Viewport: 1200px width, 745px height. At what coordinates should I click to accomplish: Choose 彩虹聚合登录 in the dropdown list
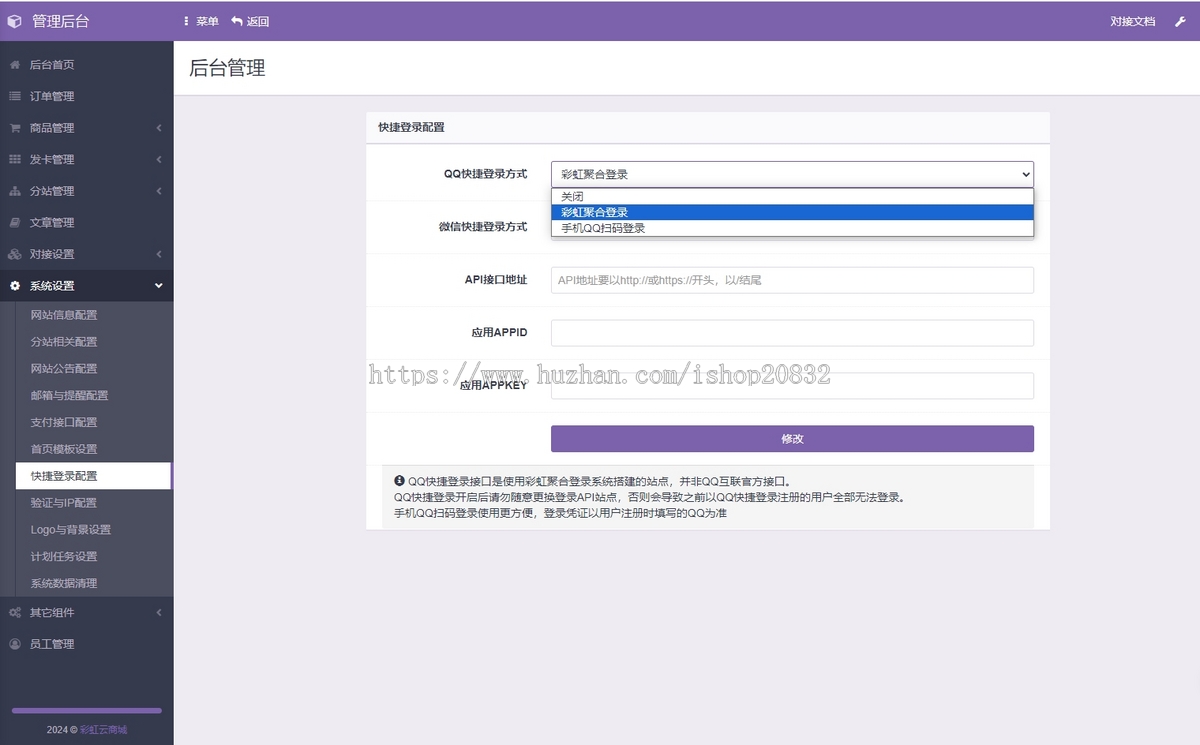click(x=792, y=212)
